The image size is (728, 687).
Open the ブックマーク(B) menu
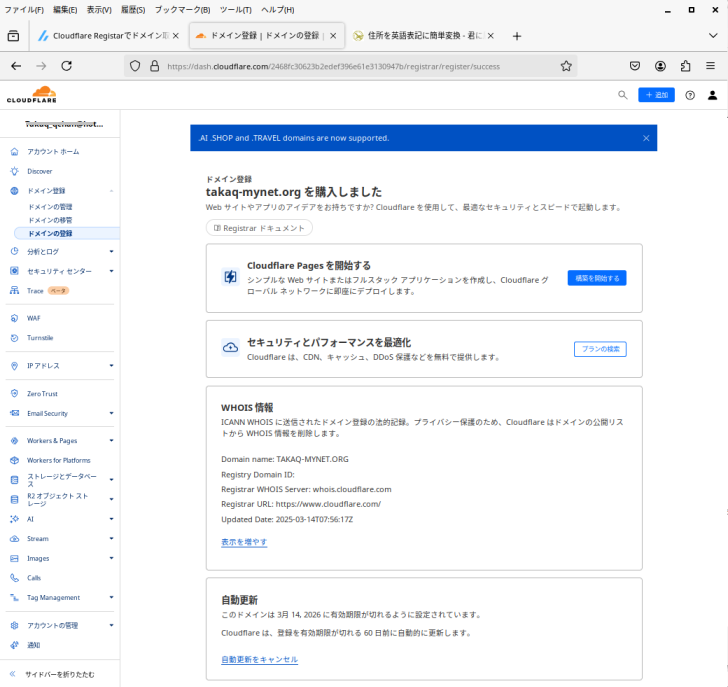point(182,10)
